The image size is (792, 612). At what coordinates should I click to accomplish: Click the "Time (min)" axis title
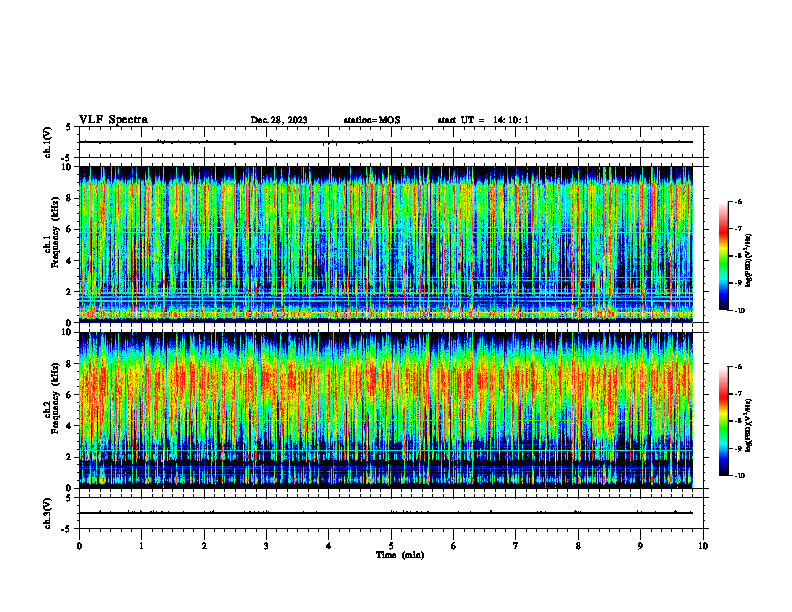coord(400,555)
